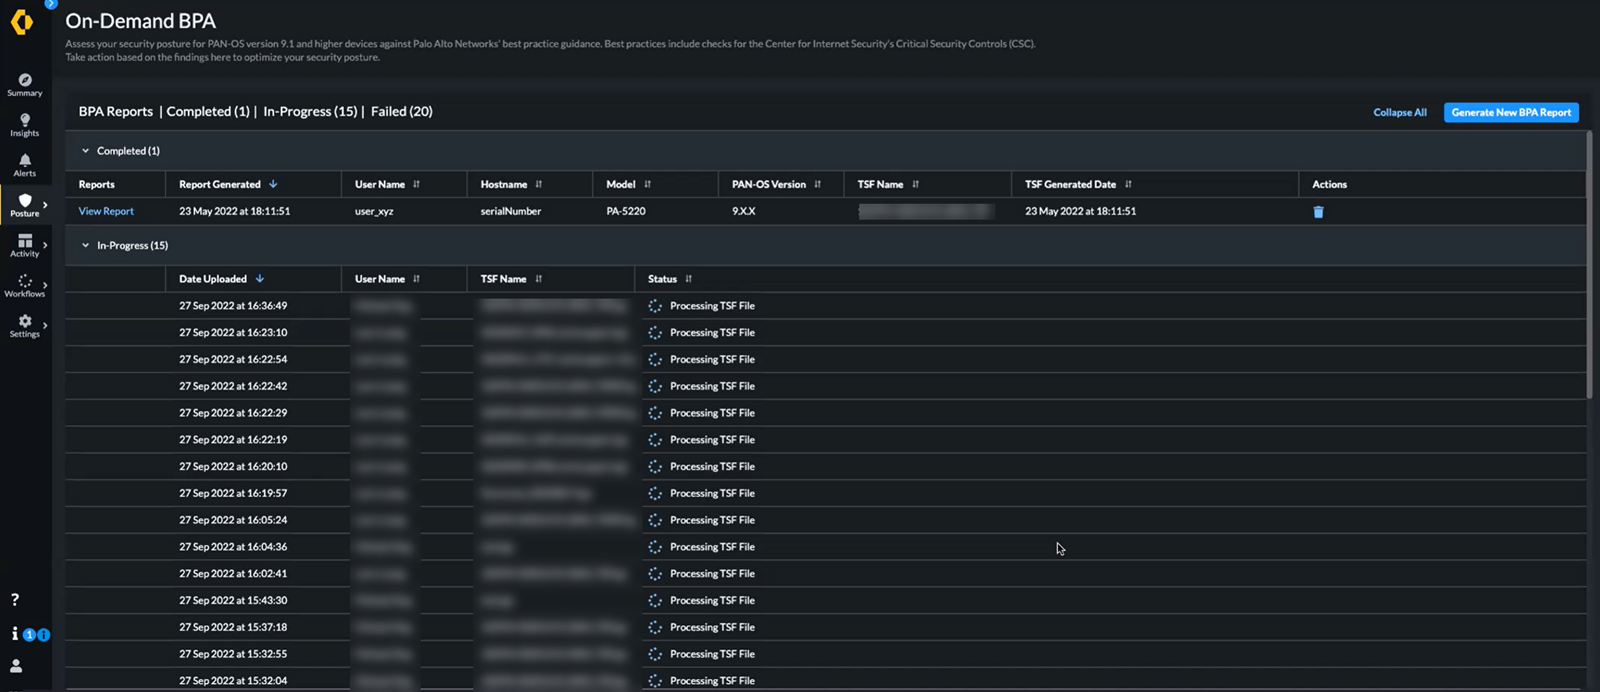Sort by PAN-OS Version column
Image resolution: width=1600 pixels, height=692 pixels.
pos(817,184)
